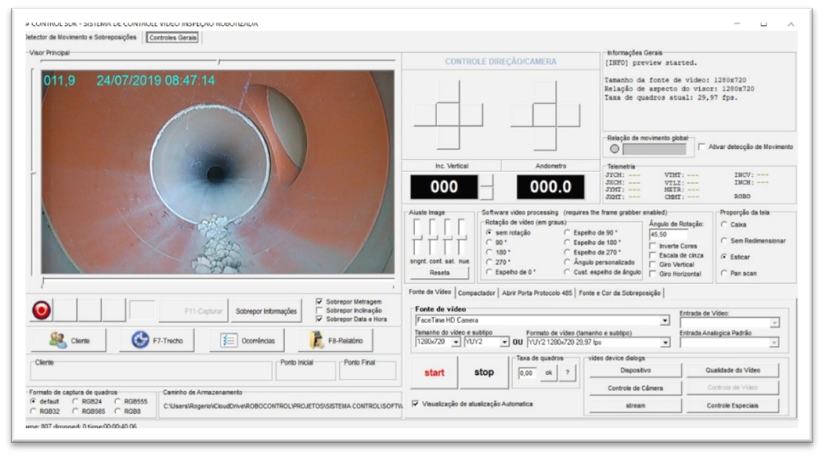Select default frame capture format
The width and height of the screenshot is (824, 457).
[x=33, y=401]
